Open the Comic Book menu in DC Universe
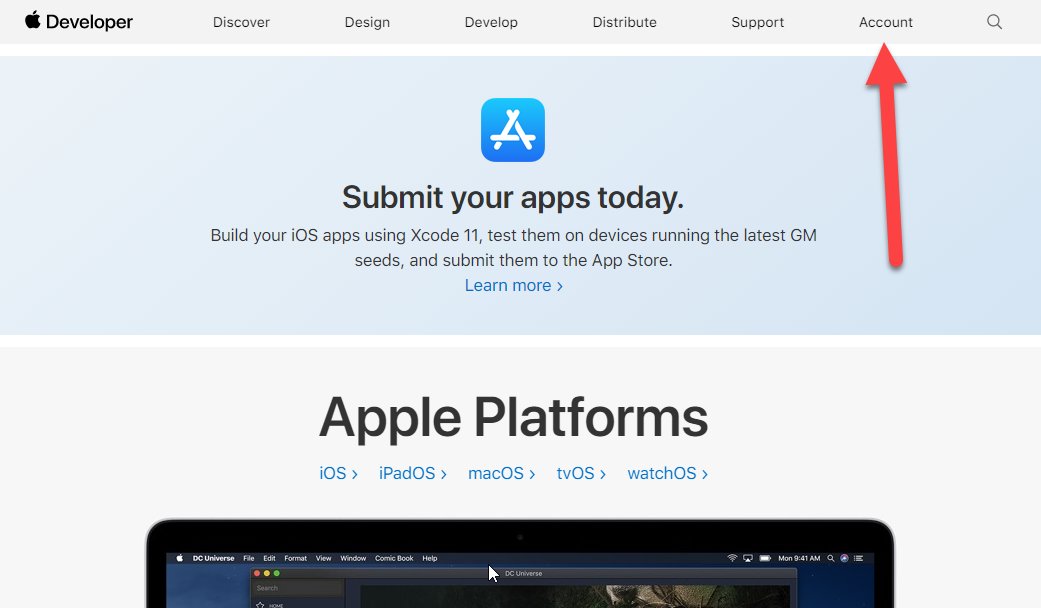The image size is (1041, 608). click(x=394, y=558)
